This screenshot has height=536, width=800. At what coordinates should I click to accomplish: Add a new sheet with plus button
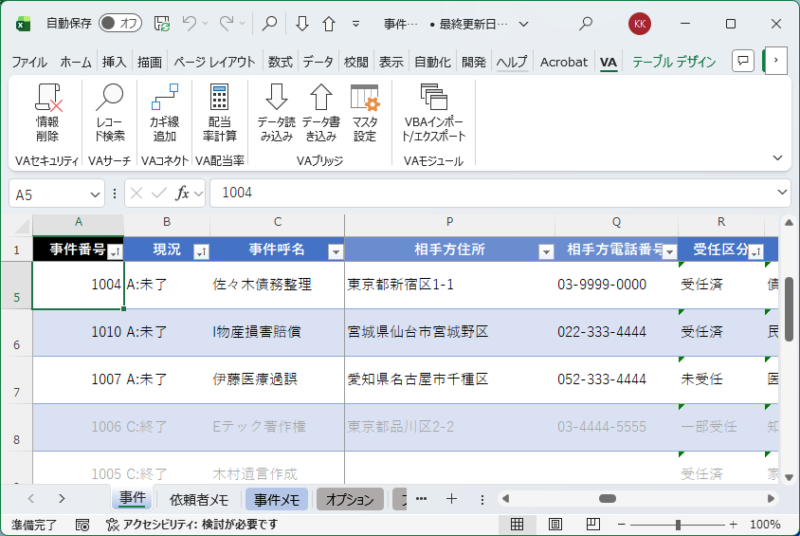pyautogui.click(x=451, y=499)
